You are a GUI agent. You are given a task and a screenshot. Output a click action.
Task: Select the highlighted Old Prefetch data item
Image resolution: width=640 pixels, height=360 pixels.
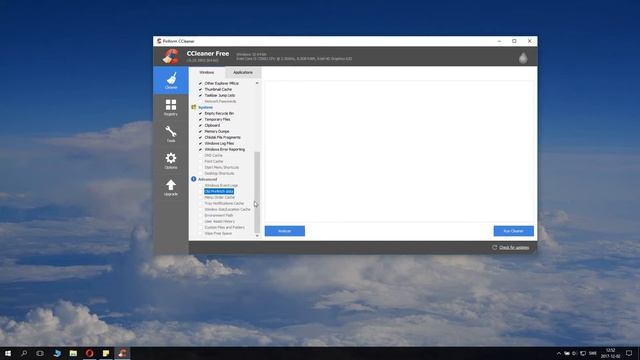click(x=219, y=191)
